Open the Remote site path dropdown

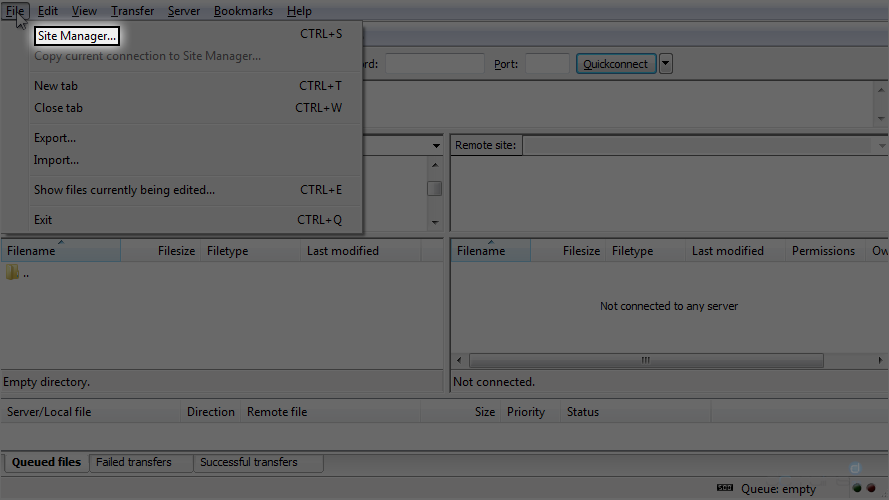point(882,146)
